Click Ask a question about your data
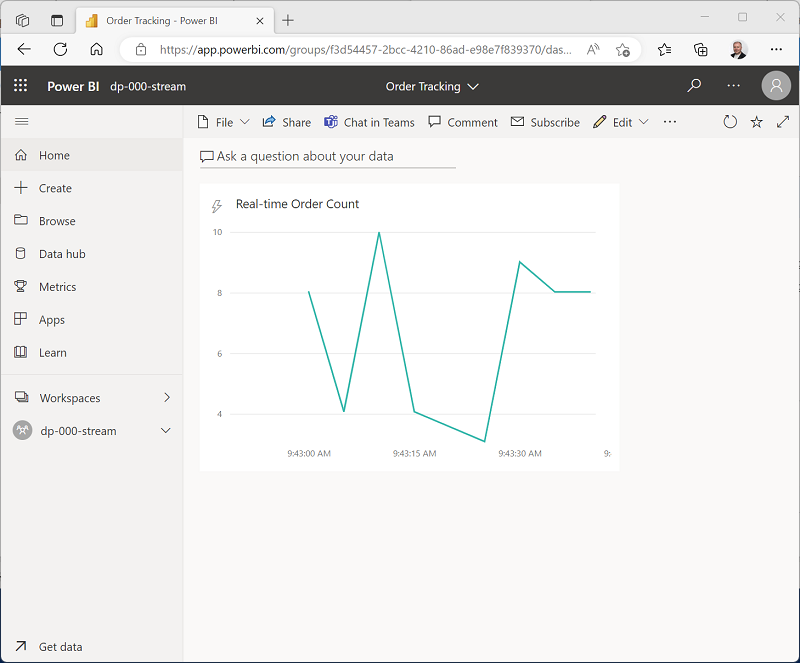 coord(328,157)
